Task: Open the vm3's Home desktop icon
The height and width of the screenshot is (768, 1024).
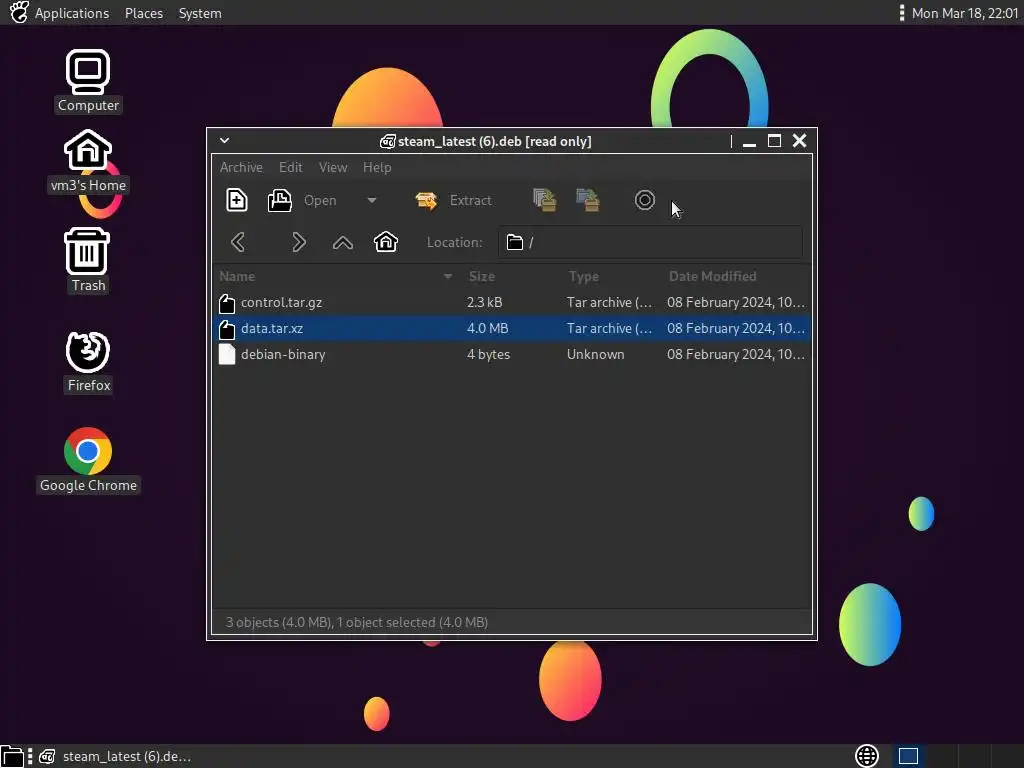Action: (x=88, y=161)
